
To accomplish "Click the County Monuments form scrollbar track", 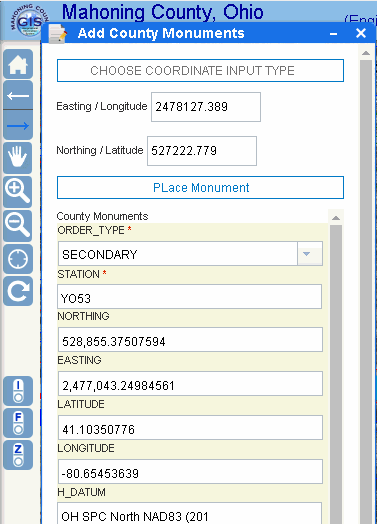I will [336, 374].
